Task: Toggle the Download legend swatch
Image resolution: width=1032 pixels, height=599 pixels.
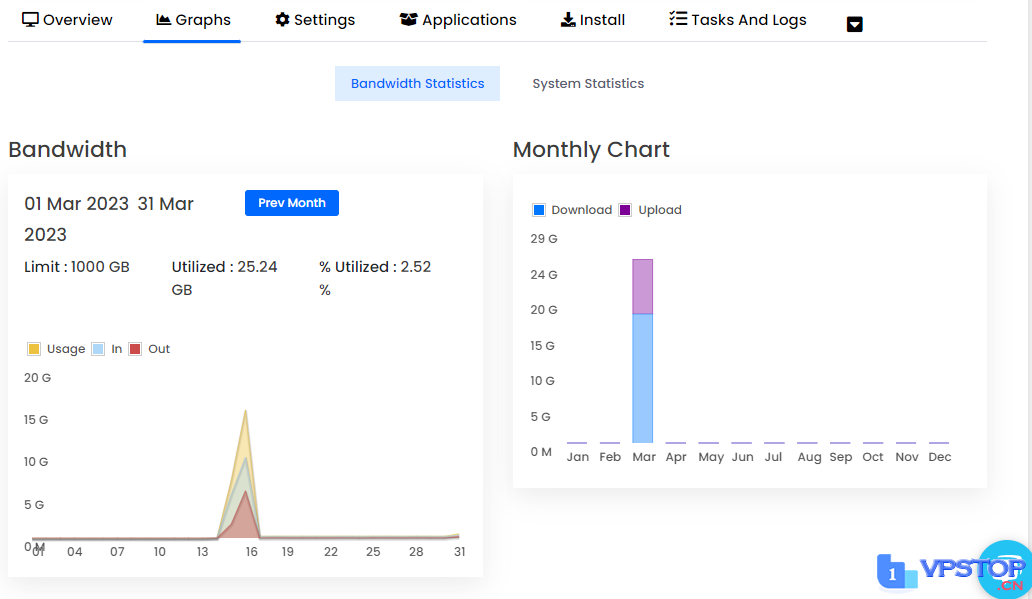Action: [x=538, y=210]
